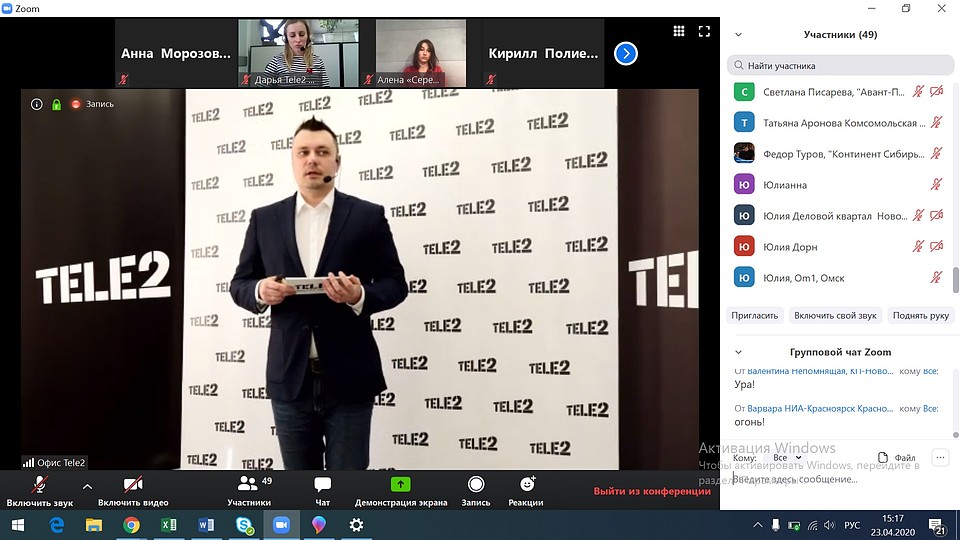The image size is (960, 540).
Task: Click the chat message input field
Action: pyautogui.click(x=839, y=479)
